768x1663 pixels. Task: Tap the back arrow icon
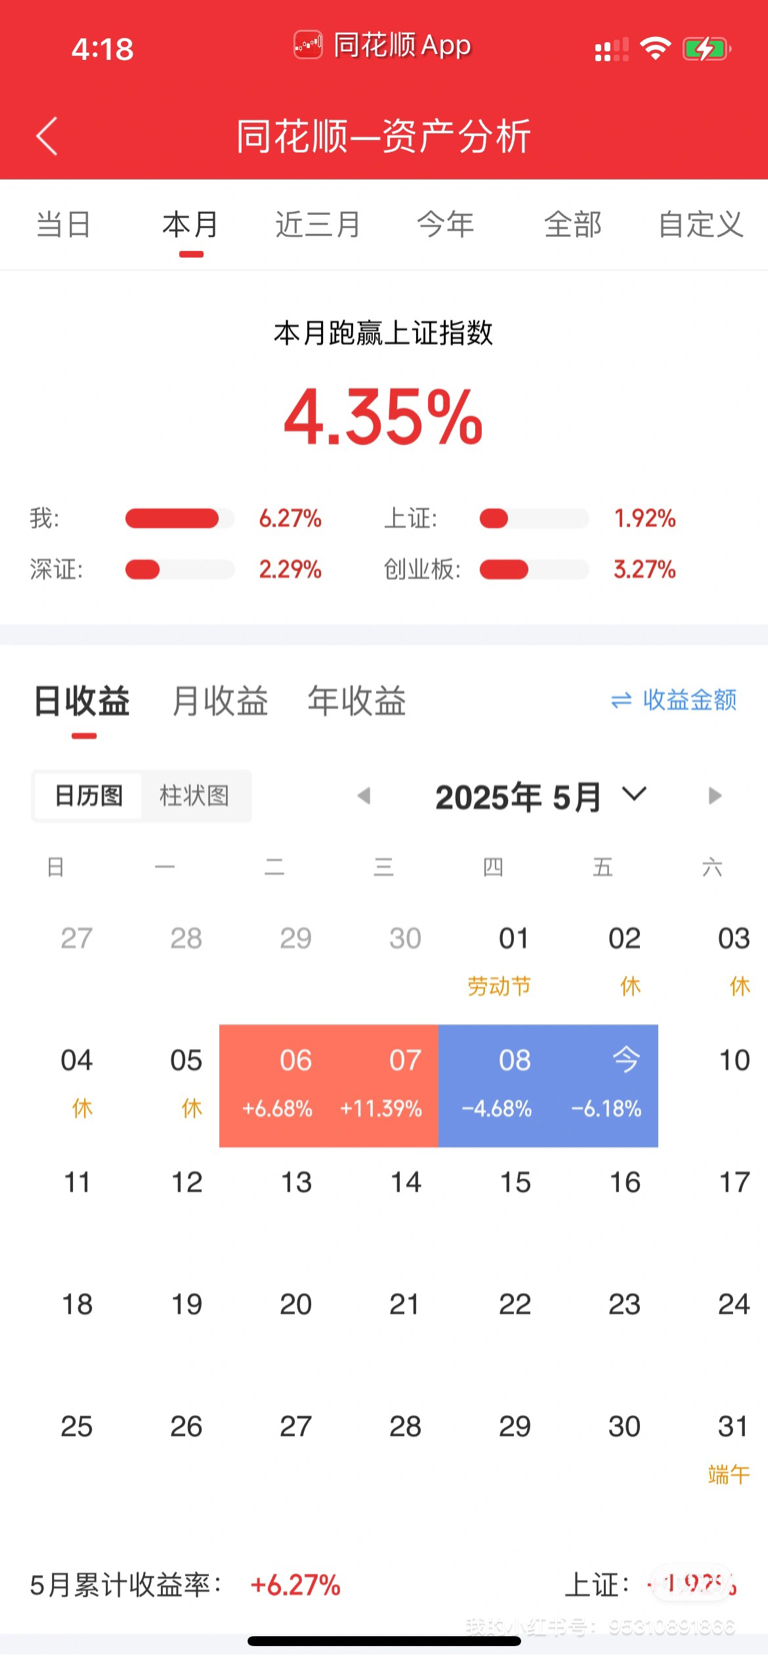[47, 136]
